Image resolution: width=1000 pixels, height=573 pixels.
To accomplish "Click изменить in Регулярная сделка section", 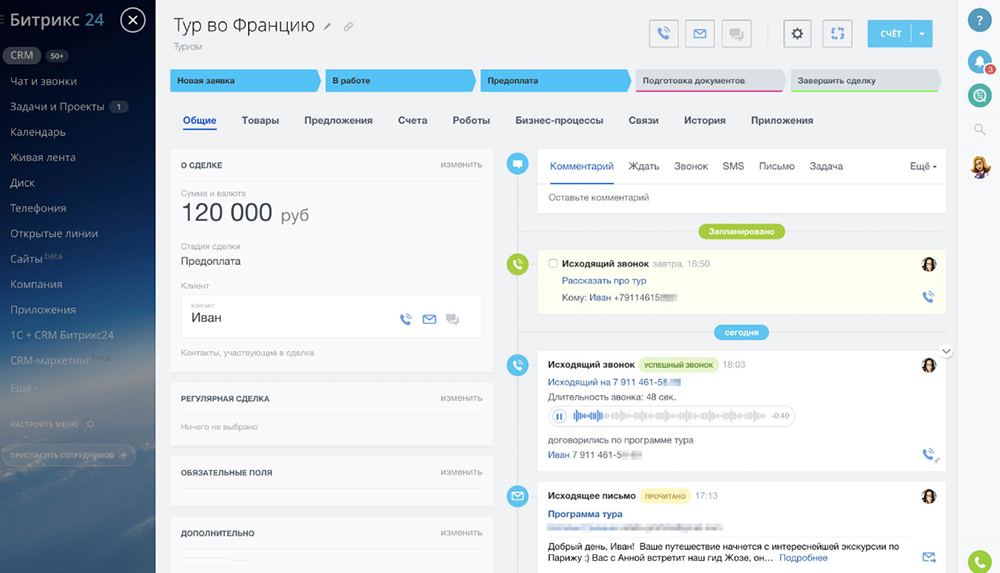I will point(461,398).
